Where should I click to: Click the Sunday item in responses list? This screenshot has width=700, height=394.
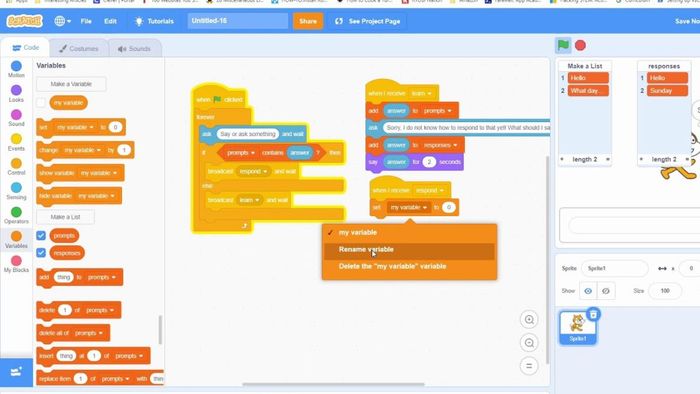click(x=667, y=91)
